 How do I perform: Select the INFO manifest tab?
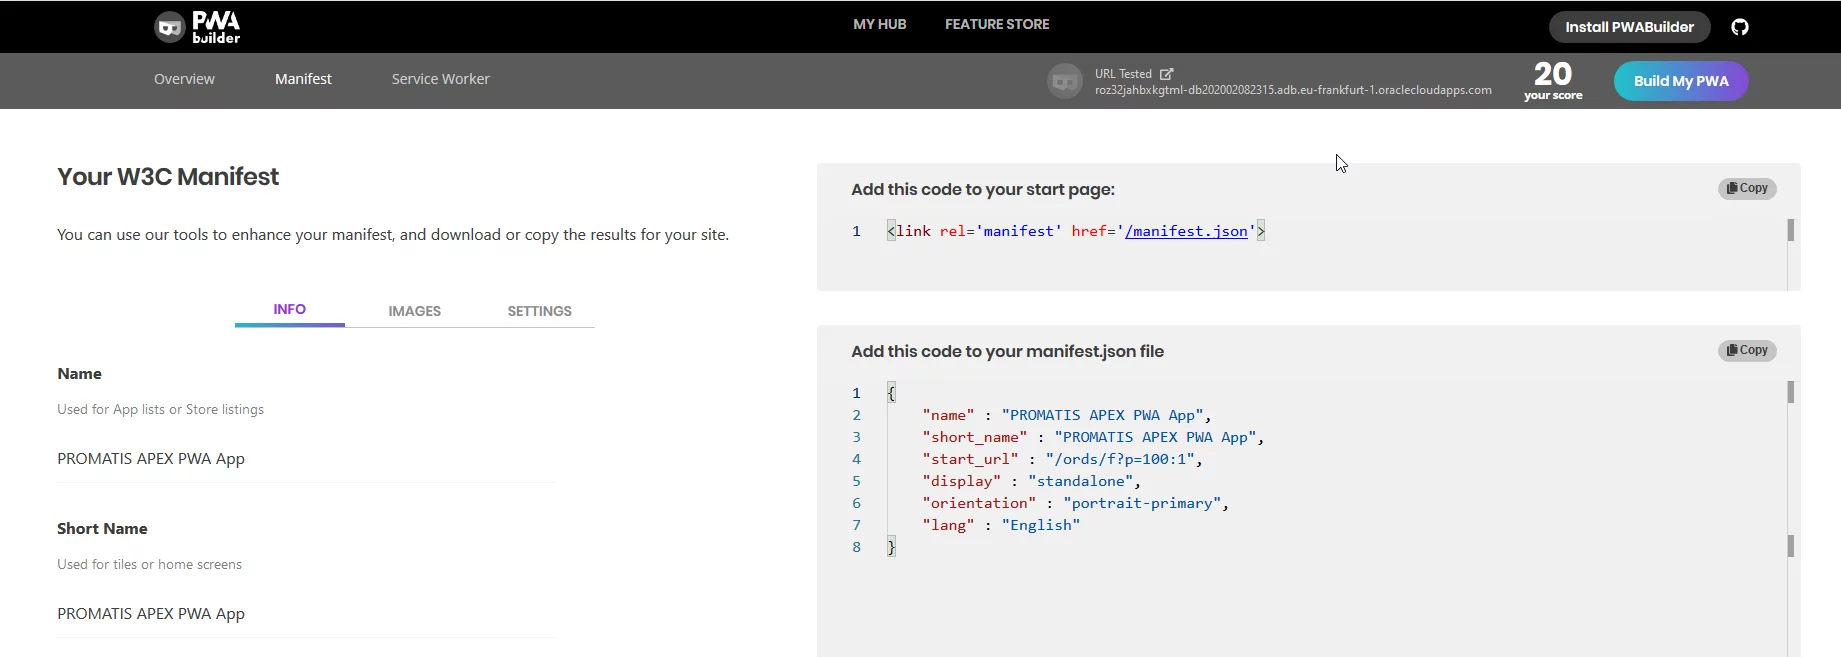pyautogui.click(x=290, y=310)
